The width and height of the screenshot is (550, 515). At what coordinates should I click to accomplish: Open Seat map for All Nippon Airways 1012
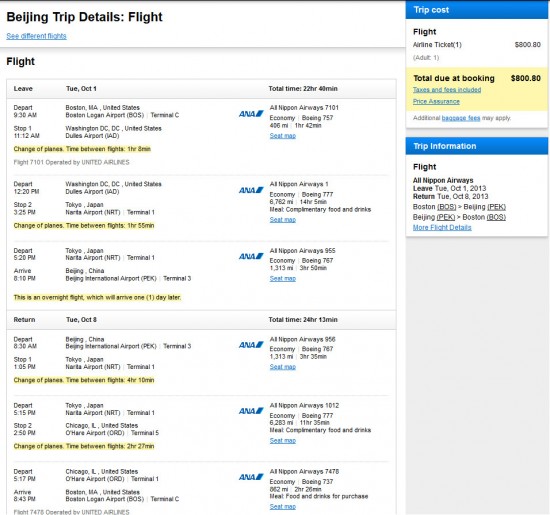click(283, 441)
